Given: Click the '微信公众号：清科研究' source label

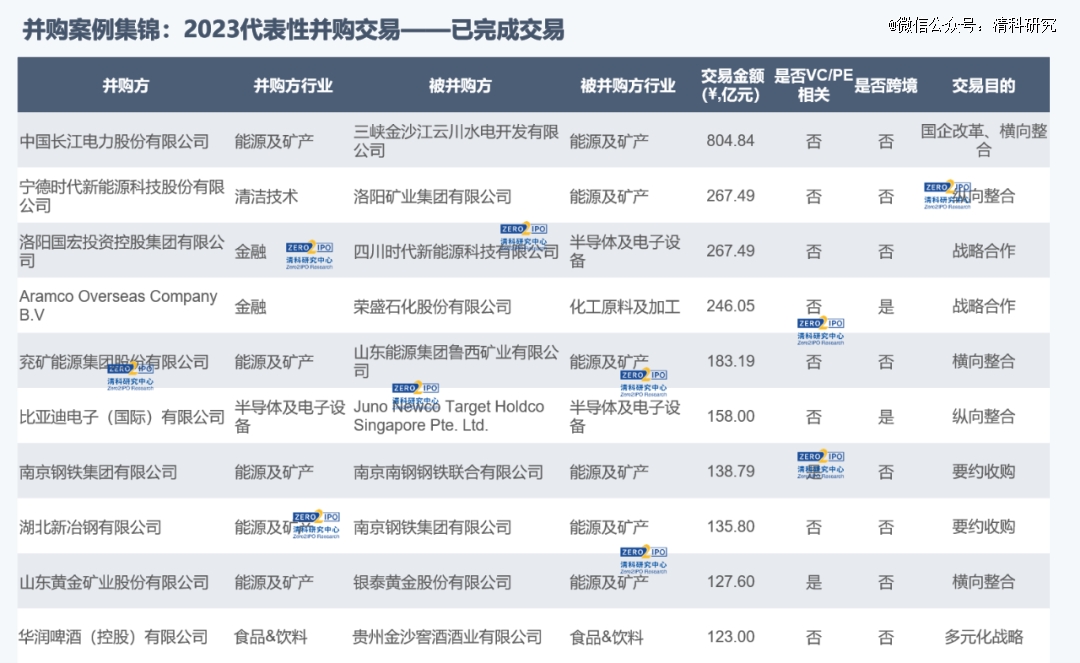Looking at the screenshot, I should click(x=972, y=25).
